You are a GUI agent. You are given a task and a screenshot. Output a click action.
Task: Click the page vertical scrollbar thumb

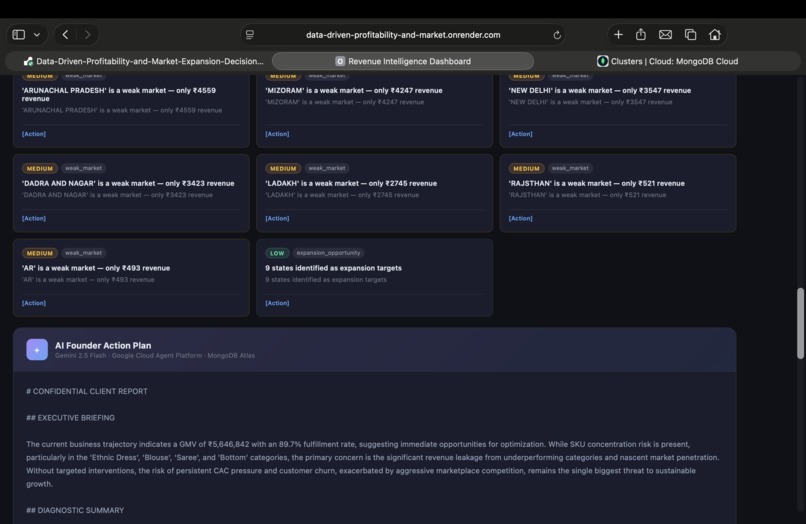click(x=800, y=323)
